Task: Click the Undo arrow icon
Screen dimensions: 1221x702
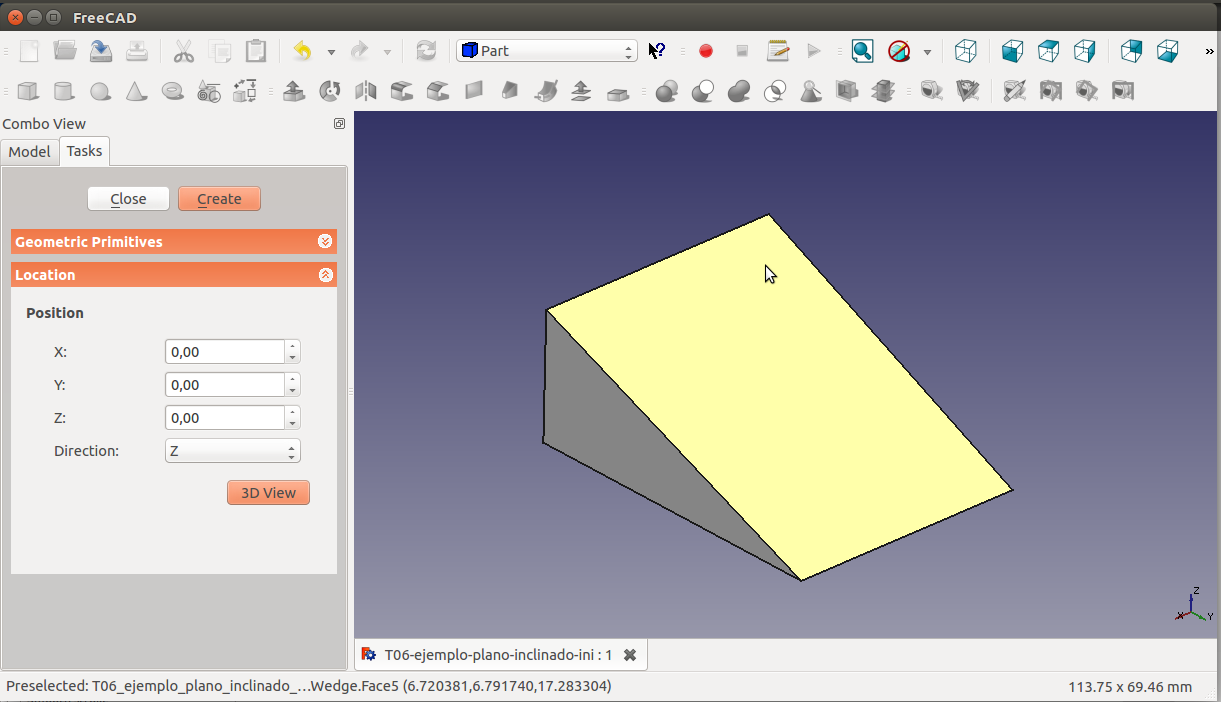Action: coord(302,51)
